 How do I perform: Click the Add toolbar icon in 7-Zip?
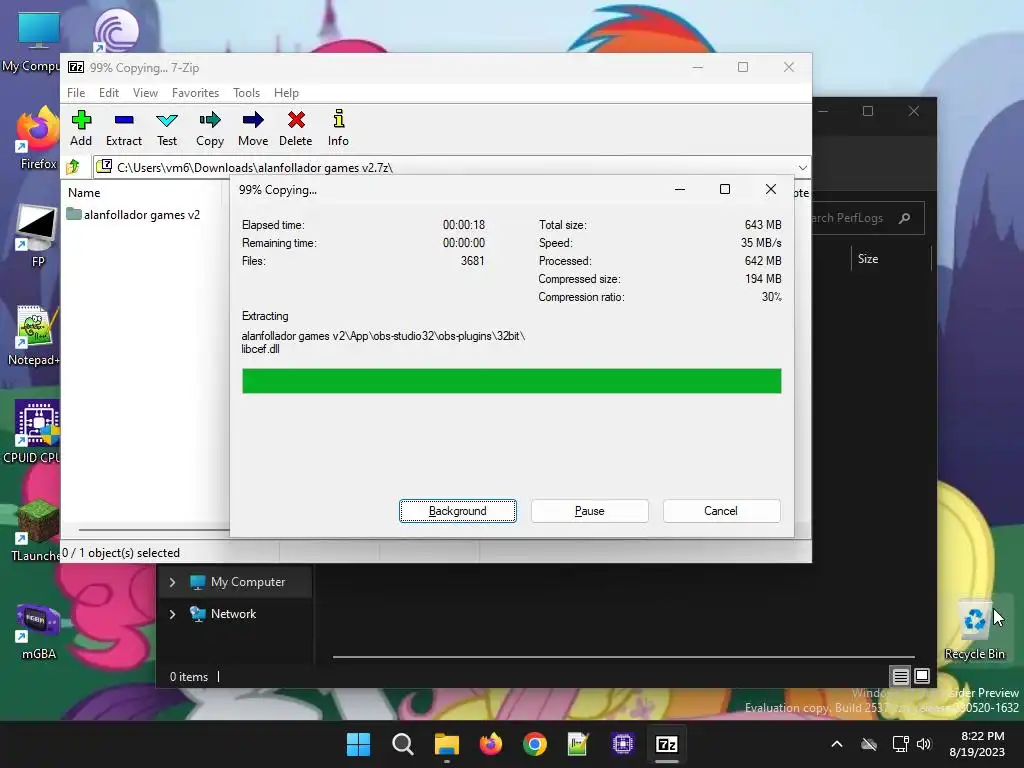coord(81,128)
